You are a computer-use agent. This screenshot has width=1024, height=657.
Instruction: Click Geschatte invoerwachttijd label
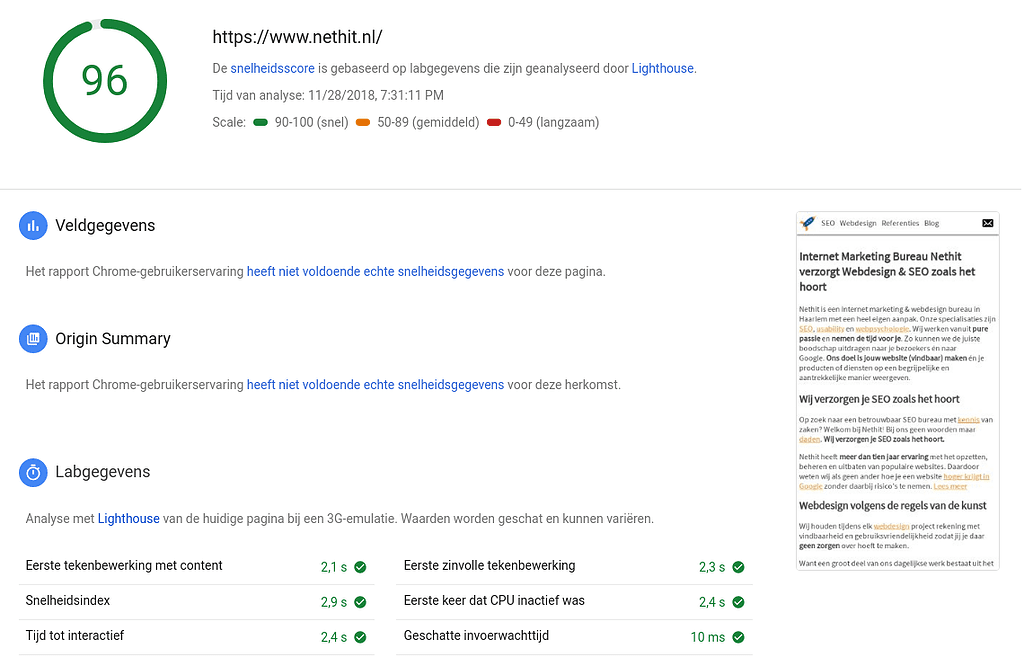476,635
